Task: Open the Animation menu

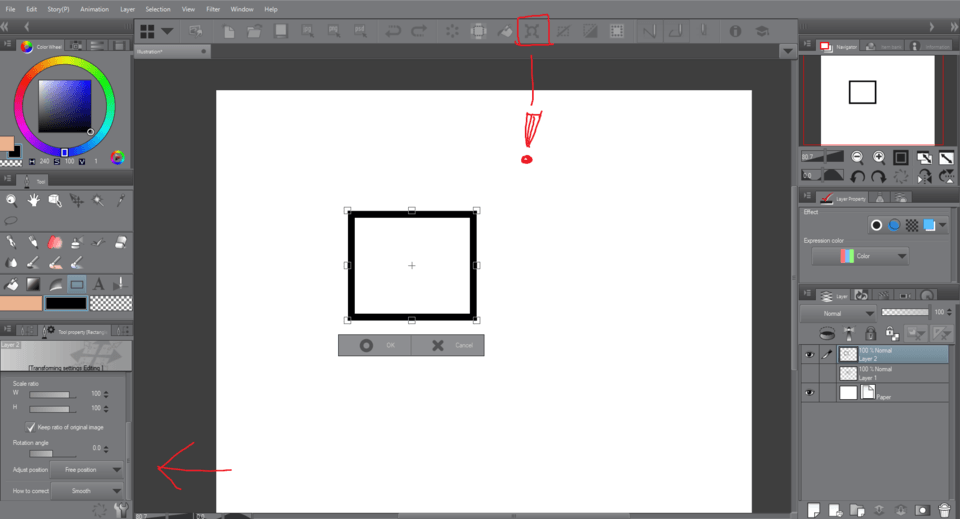Action: pos(94,9)
